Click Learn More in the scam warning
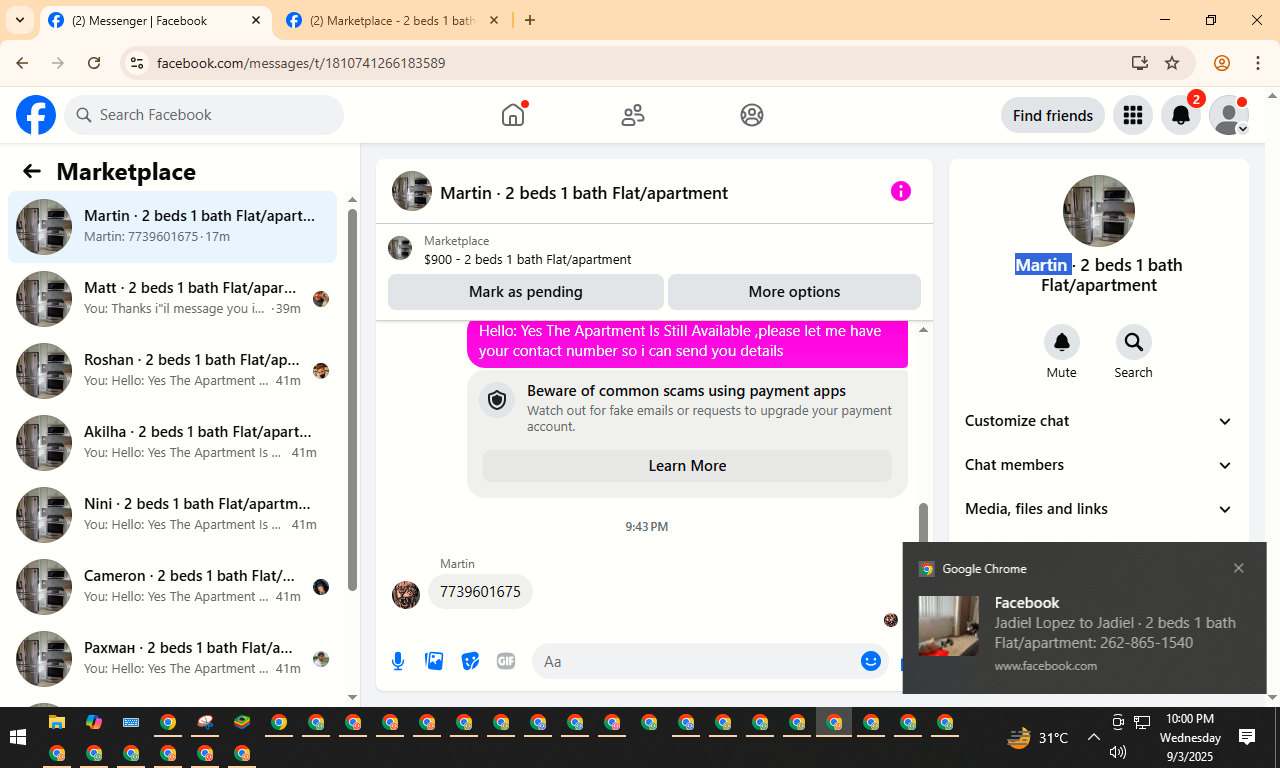This screenshot has width=1280, height=768. [687, 466]
